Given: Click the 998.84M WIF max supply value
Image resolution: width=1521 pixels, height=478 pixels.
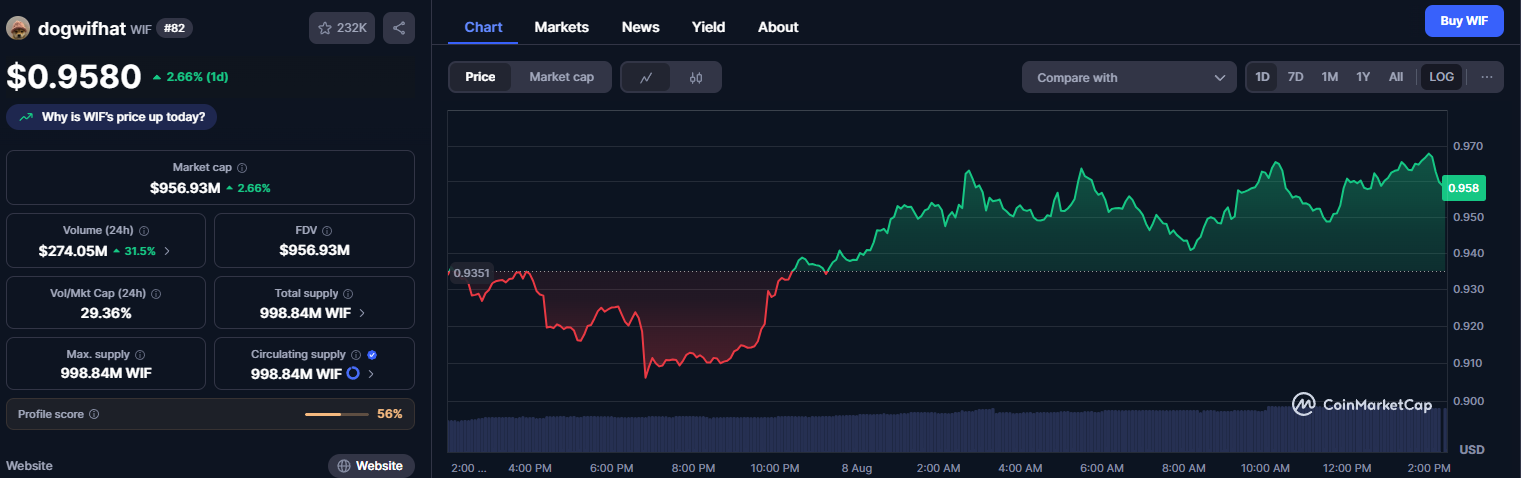Looking at the screenshot, I should 106,374.
